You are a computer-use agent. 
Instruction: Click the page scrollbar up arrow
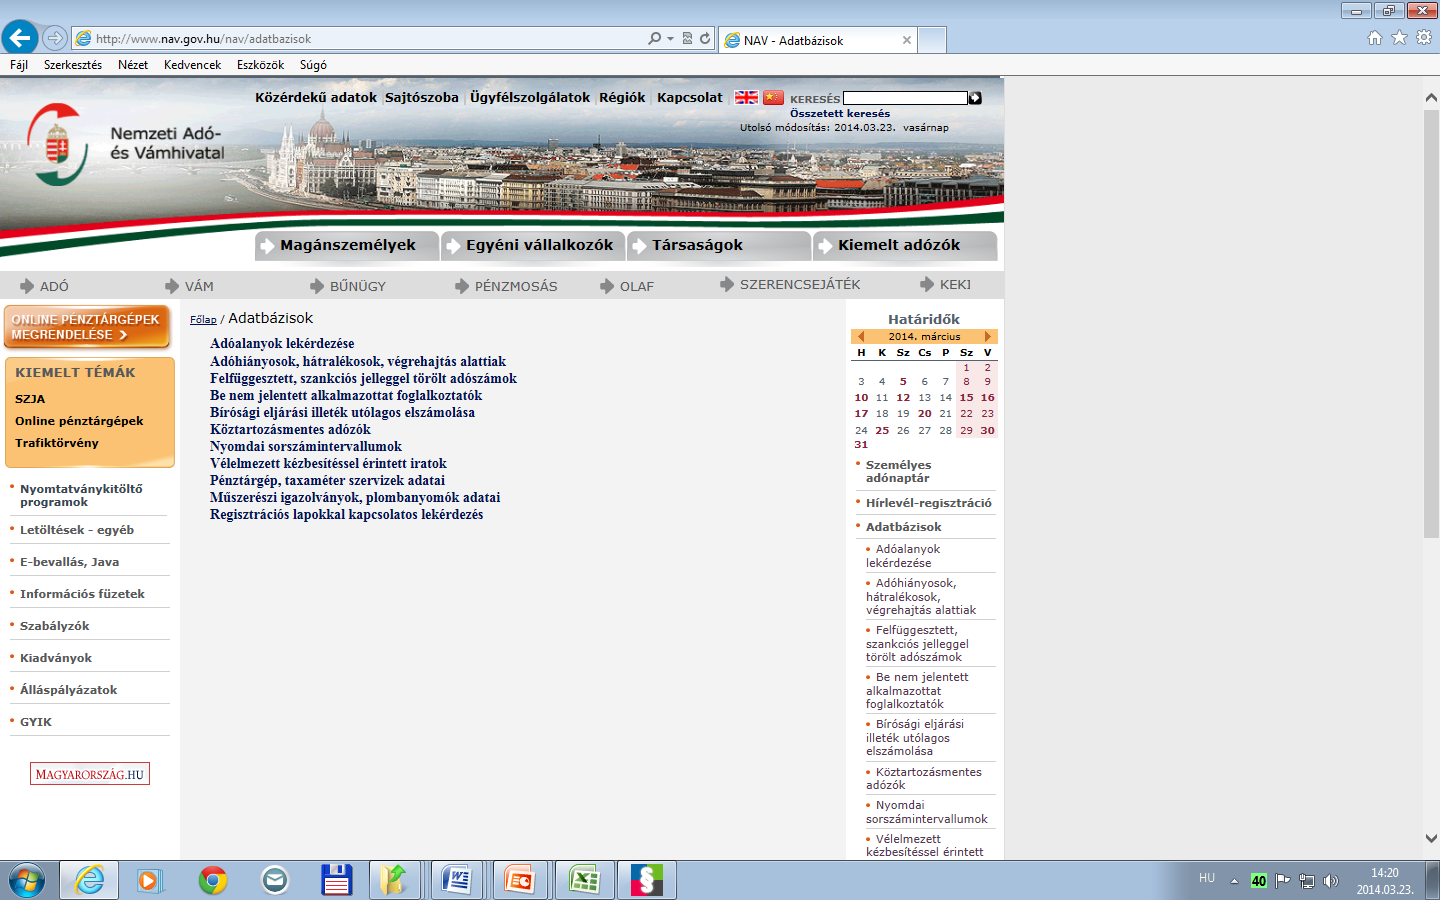tap(1431, 97)
